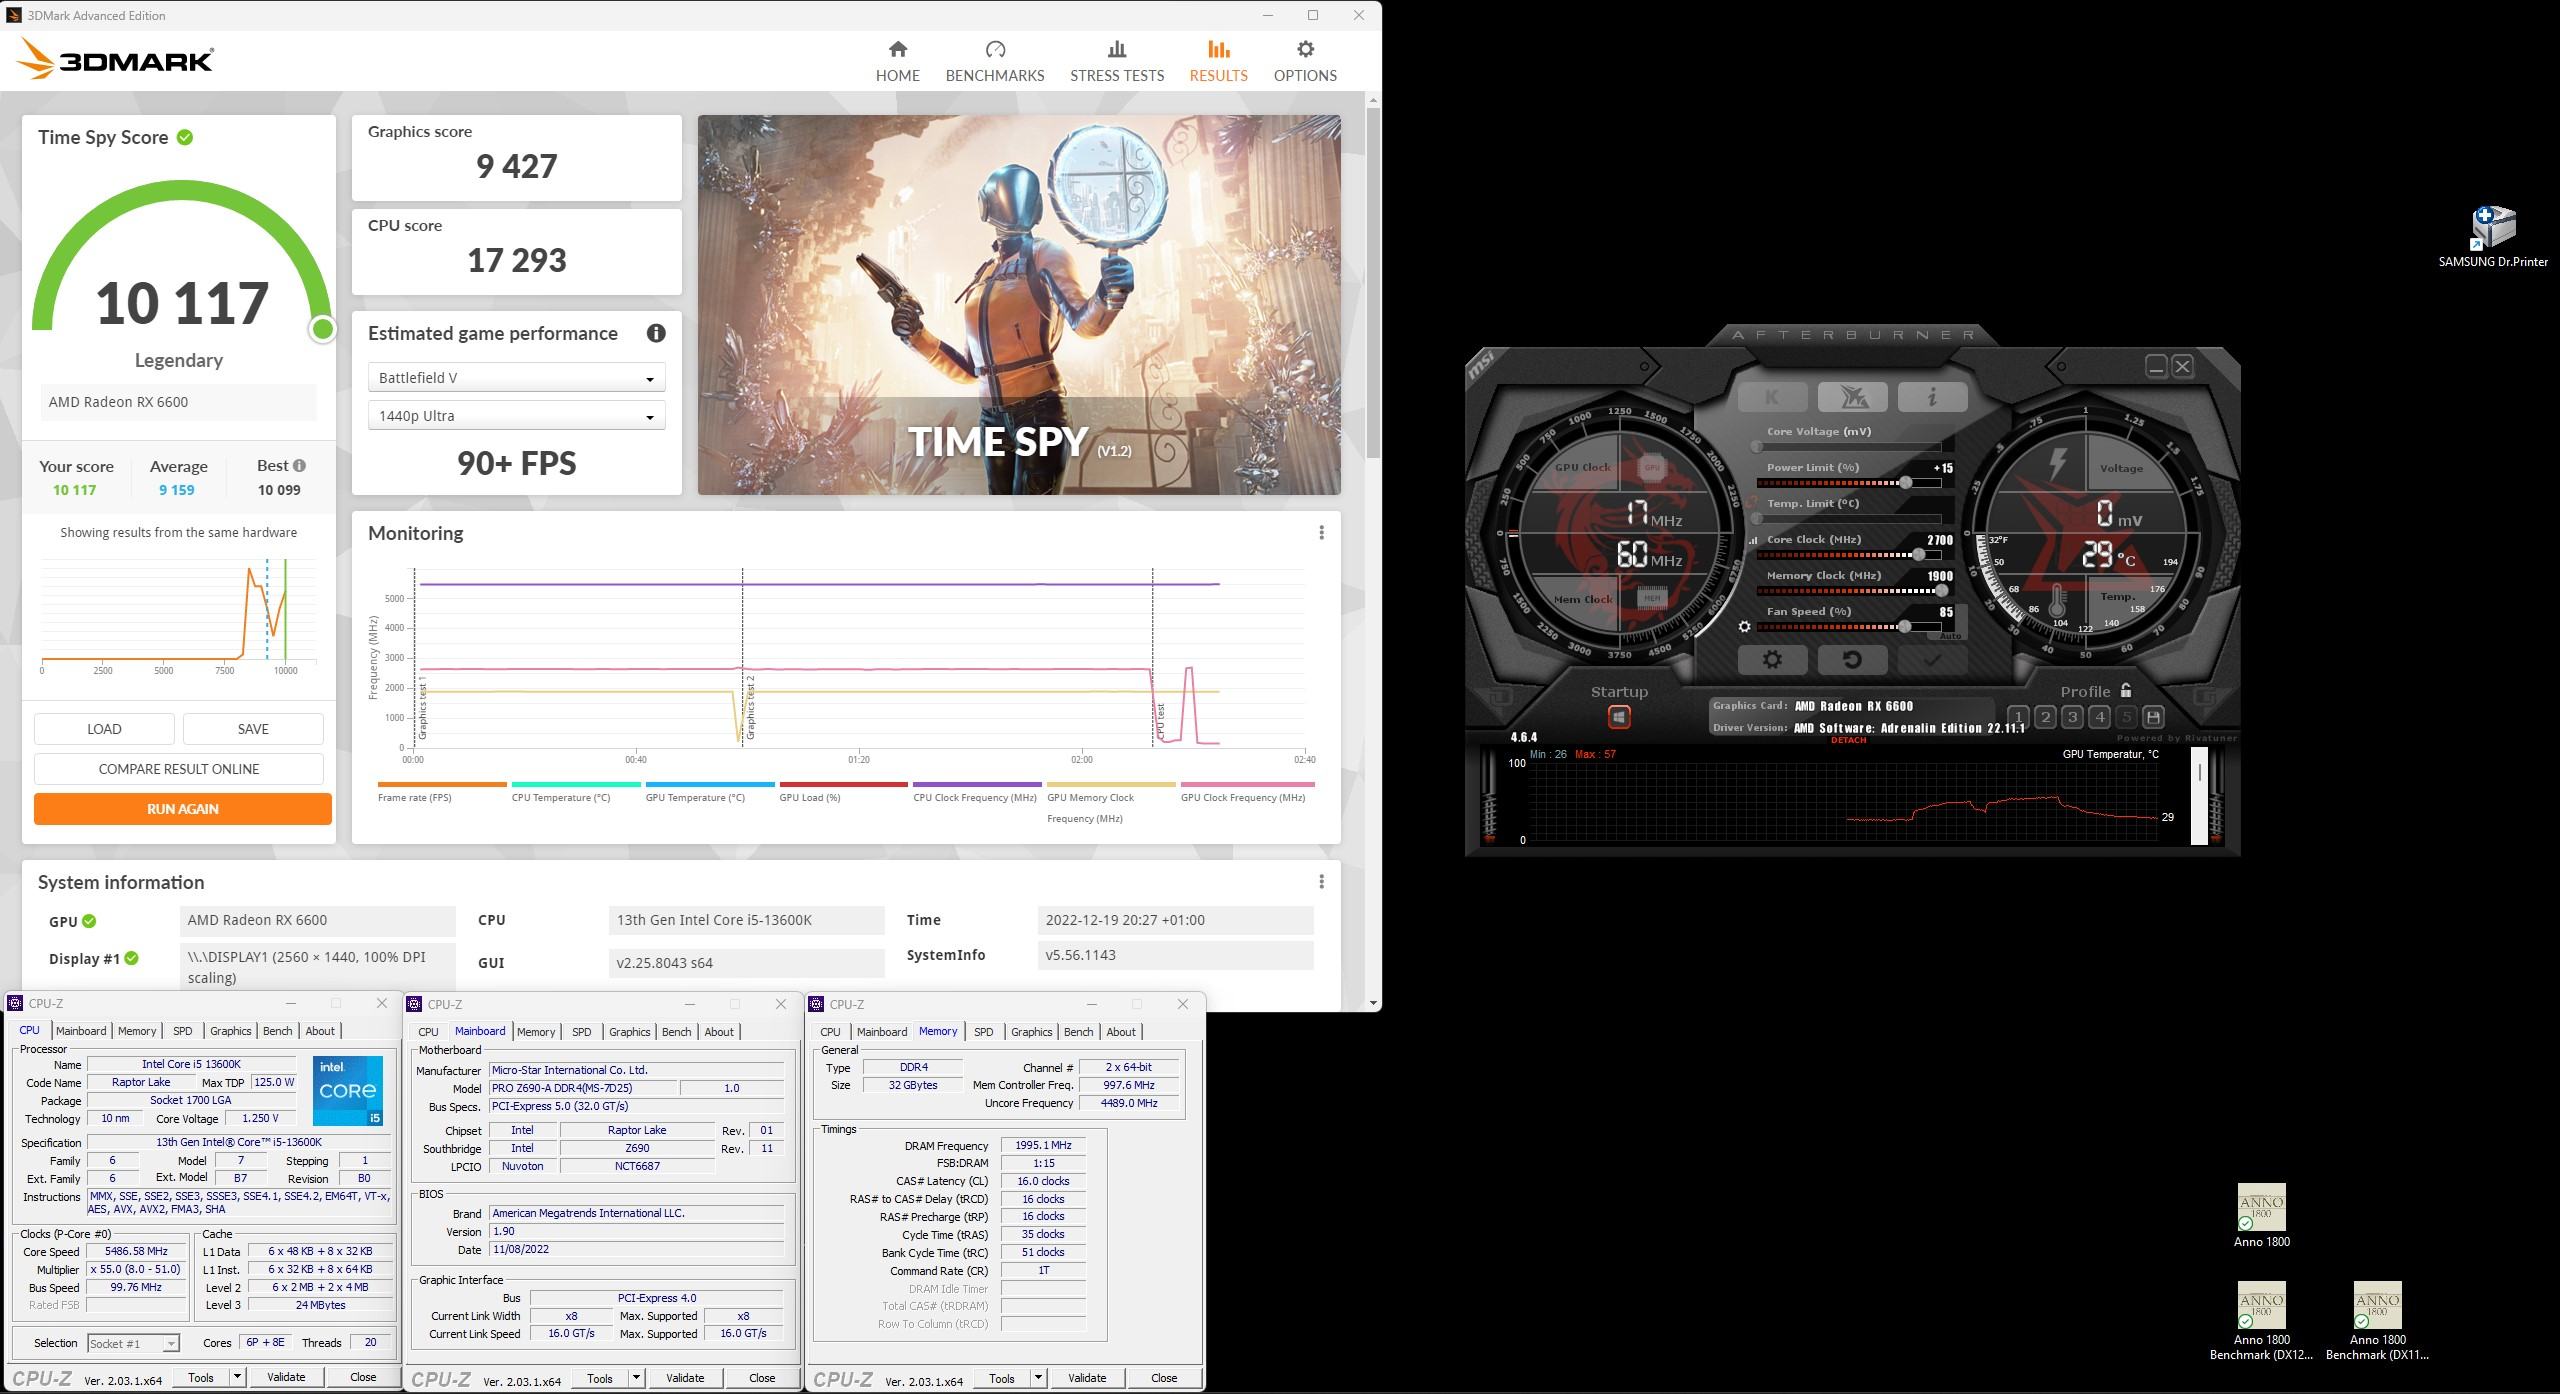Click Validate in the Memory CPU-Z window
This screenshot has height=1394, width=2560.
(x=1087, y=1378)
